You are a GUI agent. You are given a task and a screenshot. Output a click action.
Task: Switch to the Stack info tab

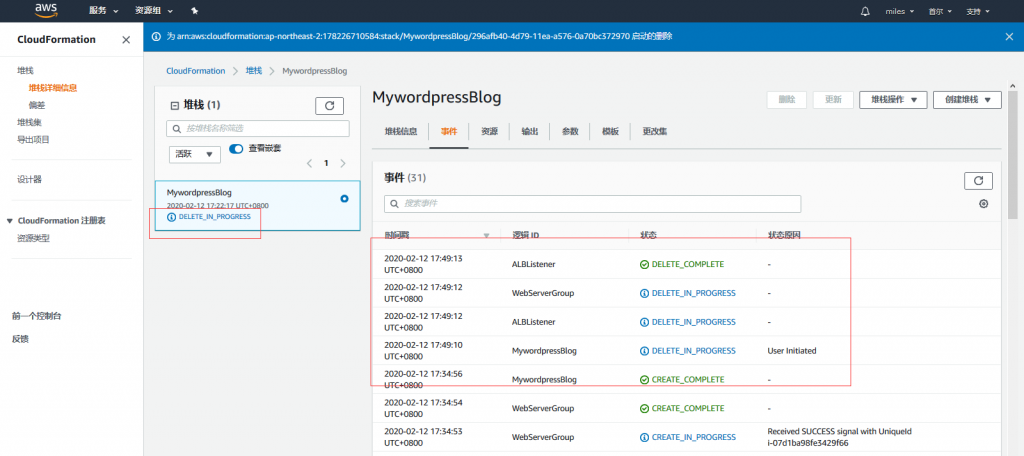click(400, 131)
